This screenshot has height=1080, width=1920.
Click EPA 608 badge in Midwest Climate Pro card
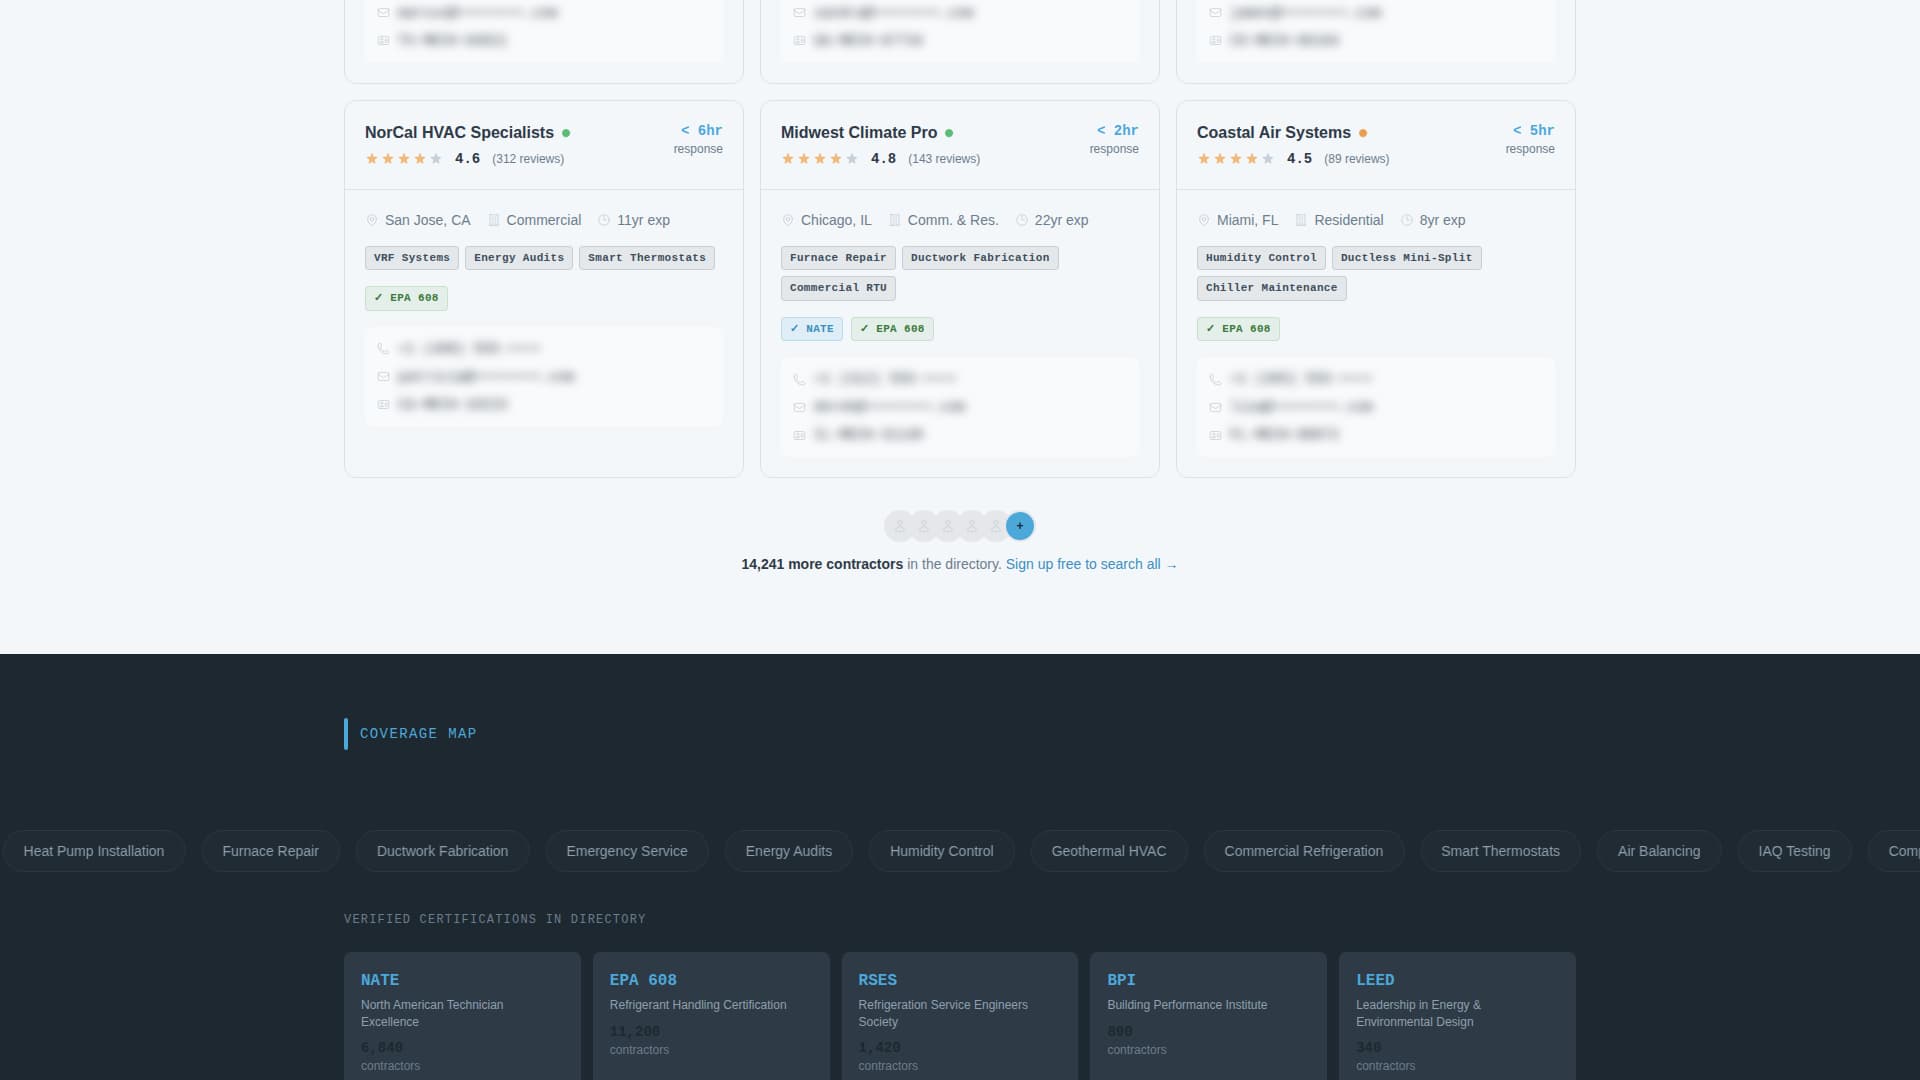pos(892,329)
